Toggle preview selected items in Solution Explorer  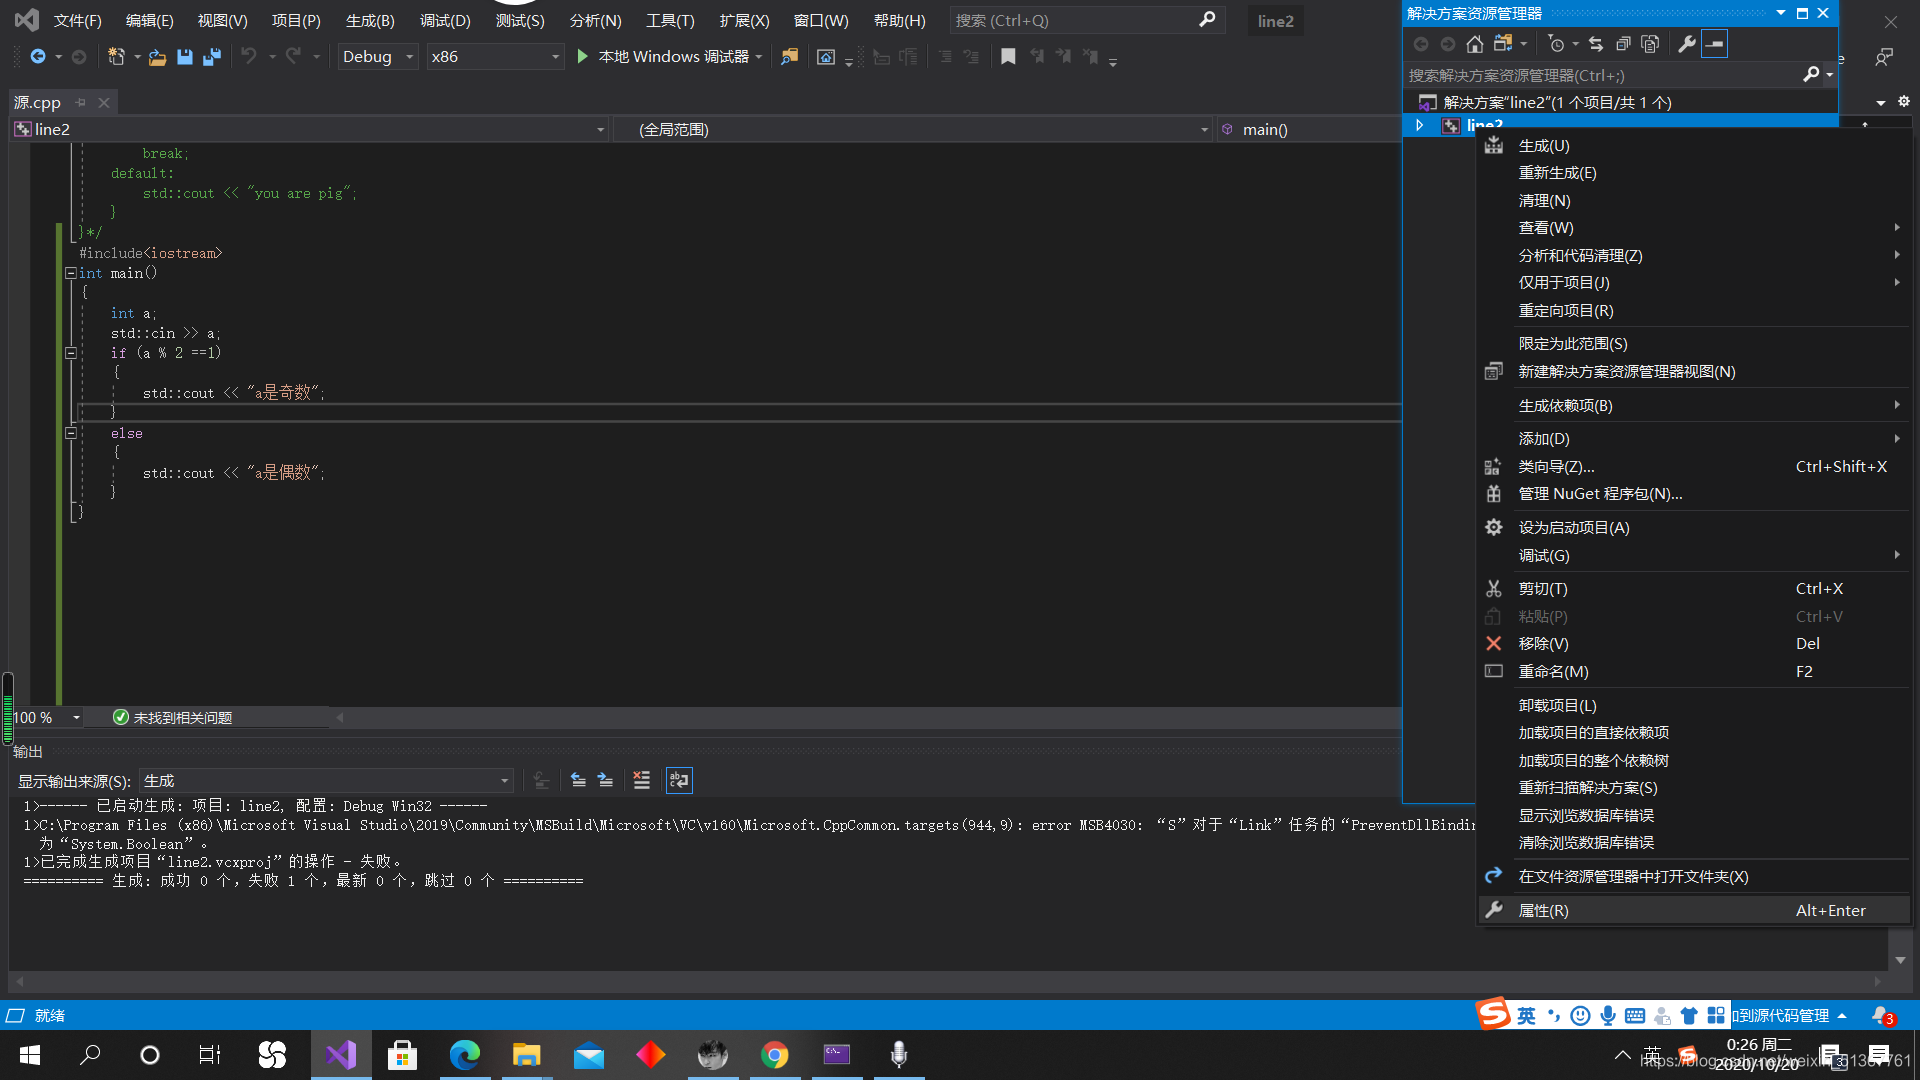(1714, 44)
